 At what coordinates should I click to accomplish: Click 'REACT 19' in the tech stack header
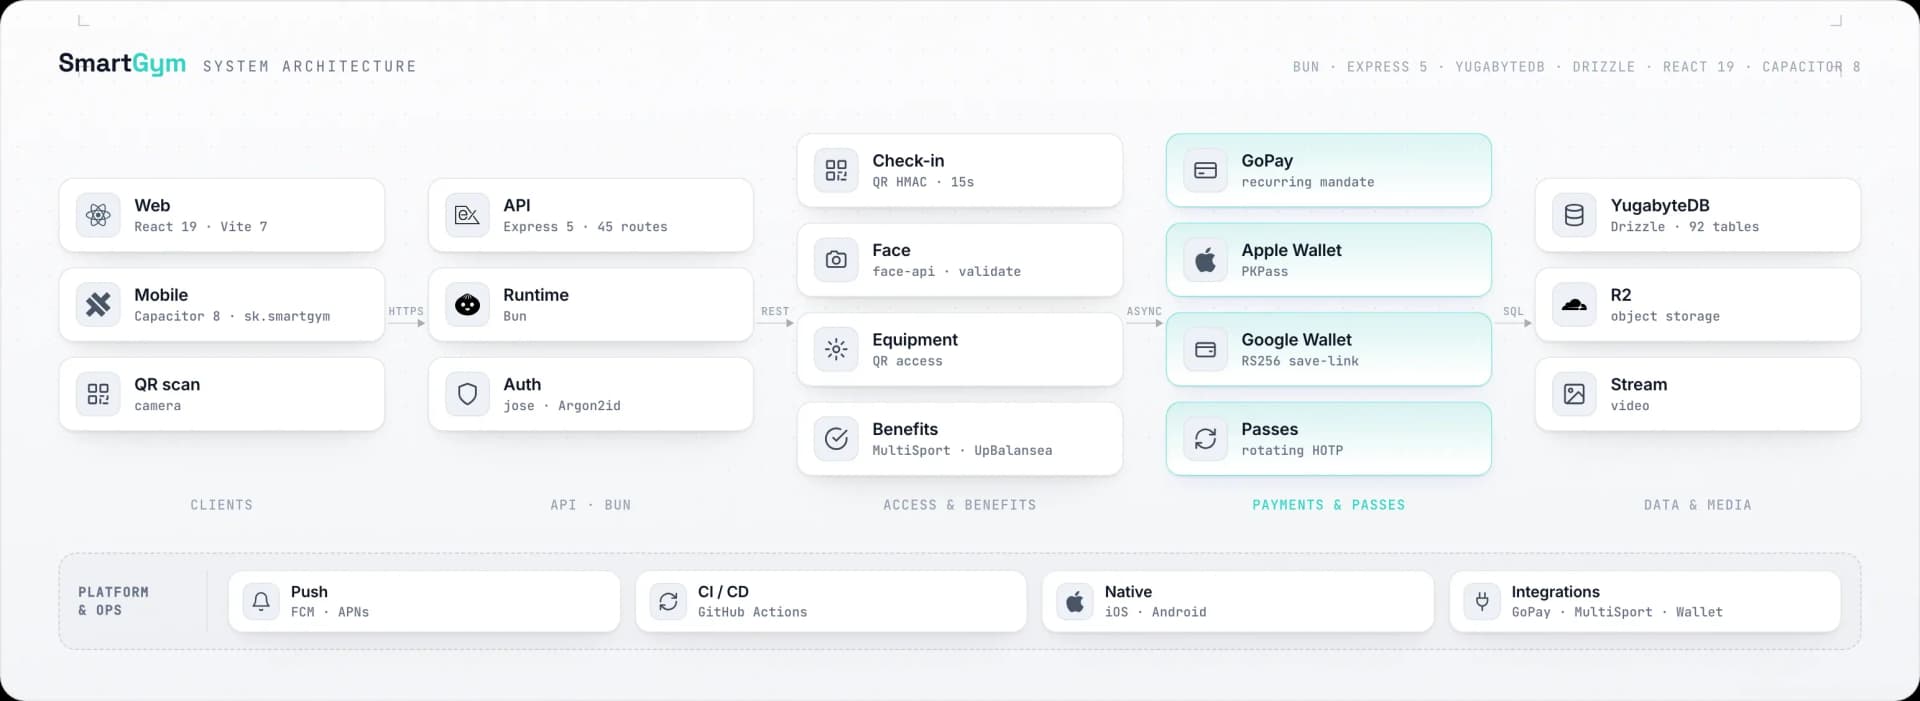tap(1698, 67)
